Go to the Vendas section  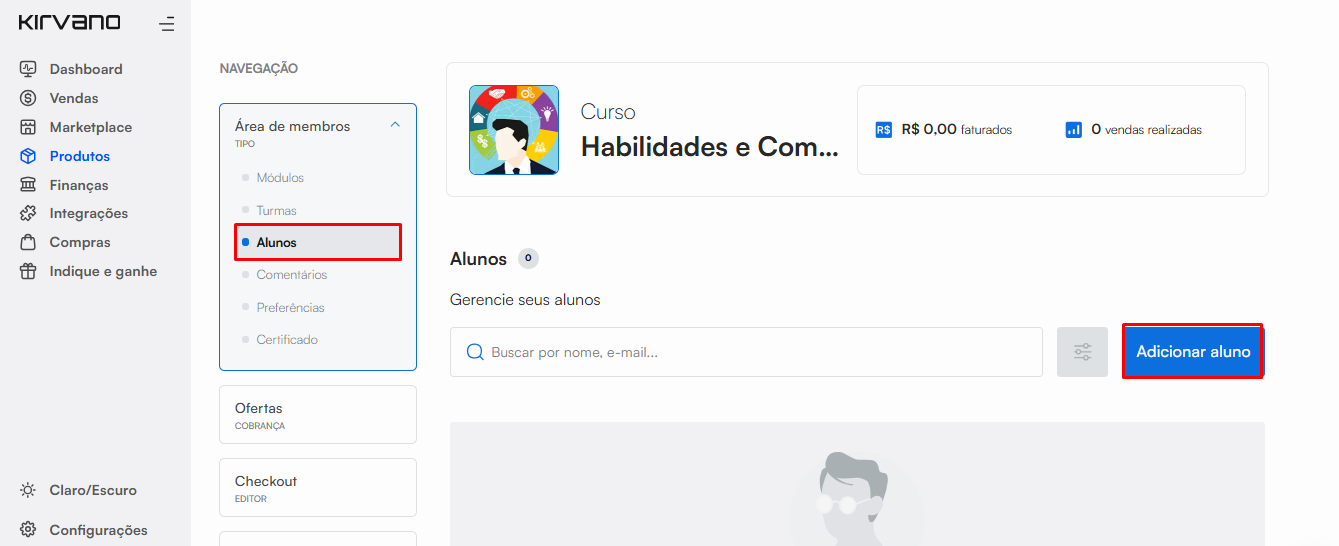pos(73,98)
